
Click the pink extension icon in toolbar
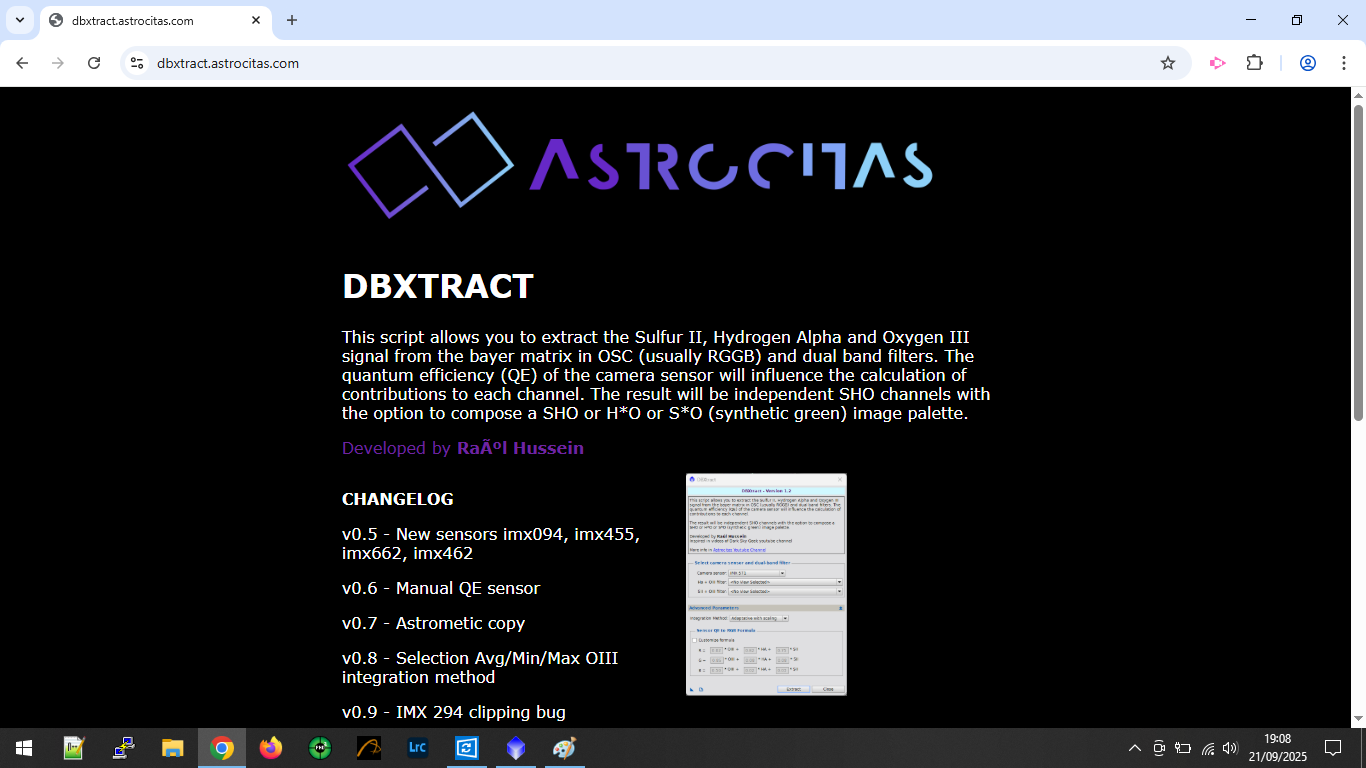point(1217,63)
